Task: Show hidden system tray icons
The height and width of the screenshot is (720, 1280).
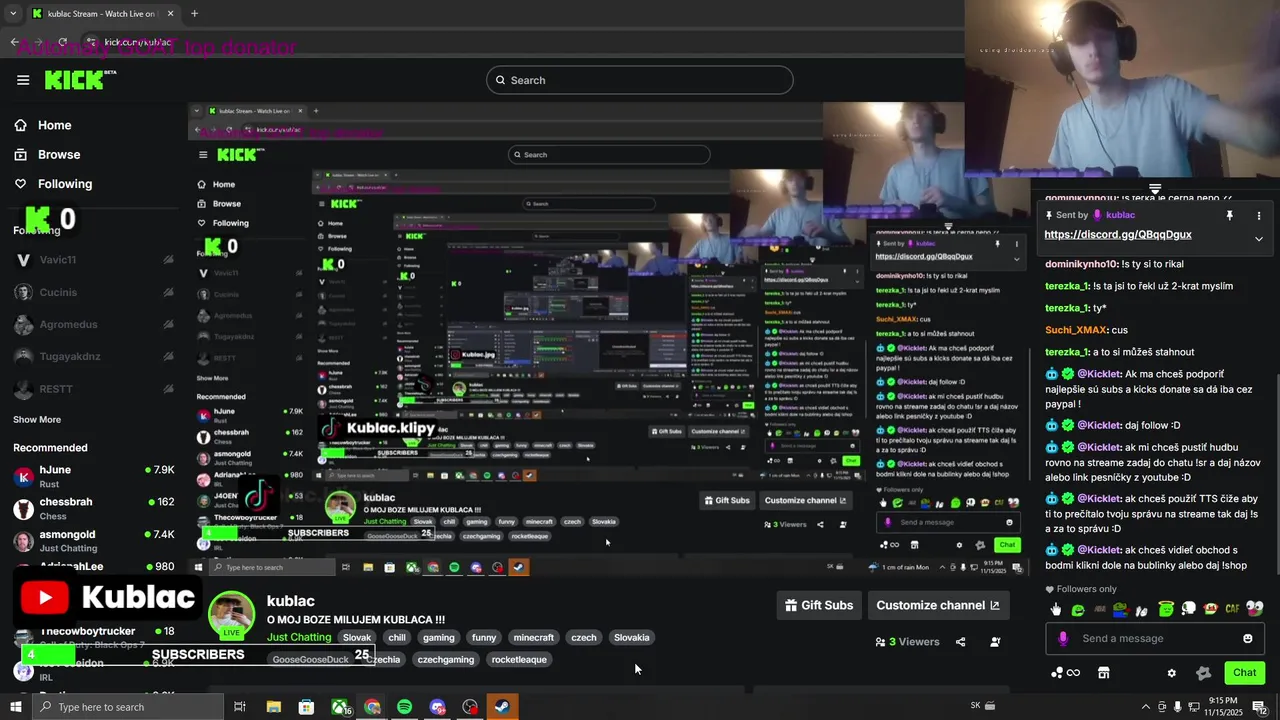Action: (1145, 707)
